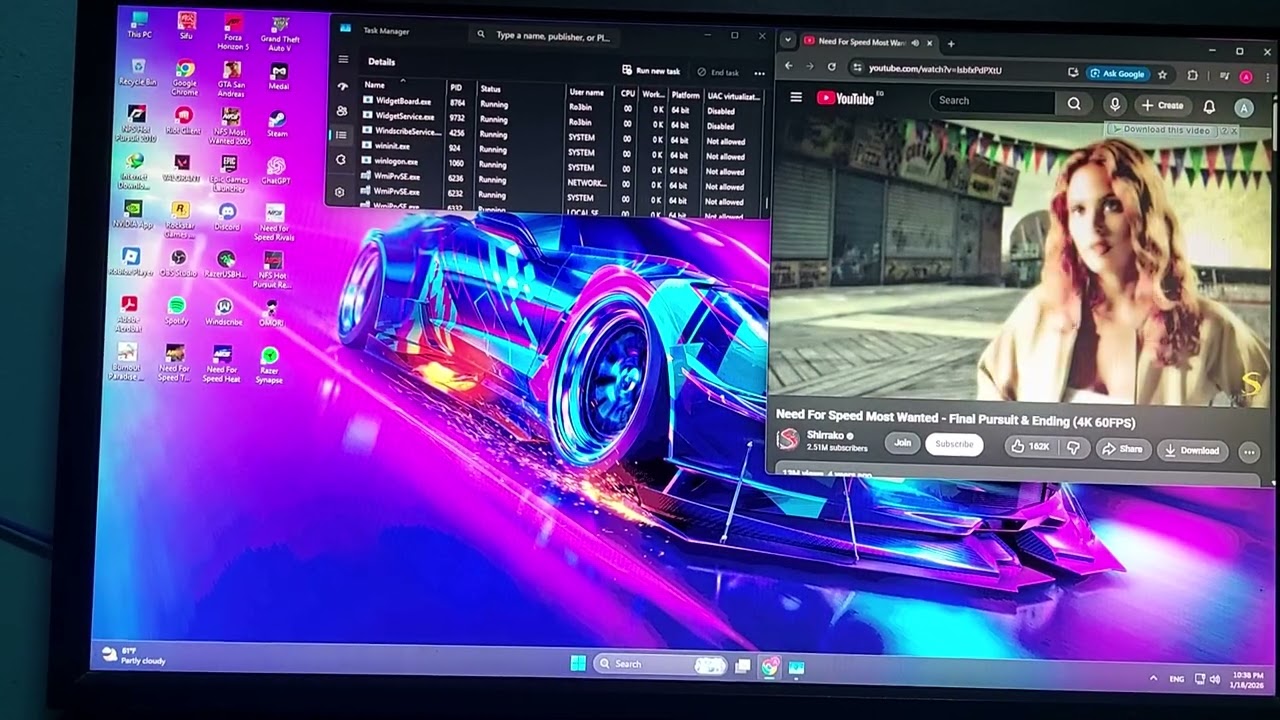Open Epic Games Launcher shortcut
Viewport: 1280px width, 720px height.
[x=229, y=174]
